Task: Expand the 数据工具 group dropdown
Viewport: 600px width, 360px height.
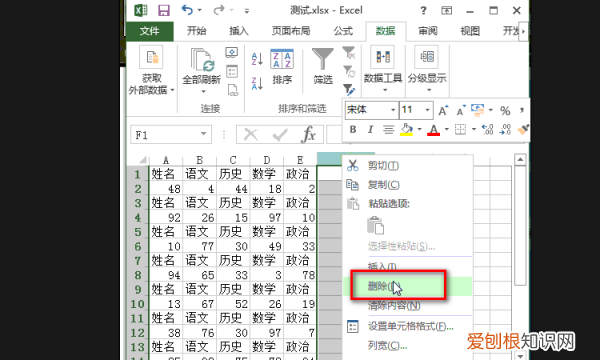Action: pyautogui.click(x=385, y=90)
